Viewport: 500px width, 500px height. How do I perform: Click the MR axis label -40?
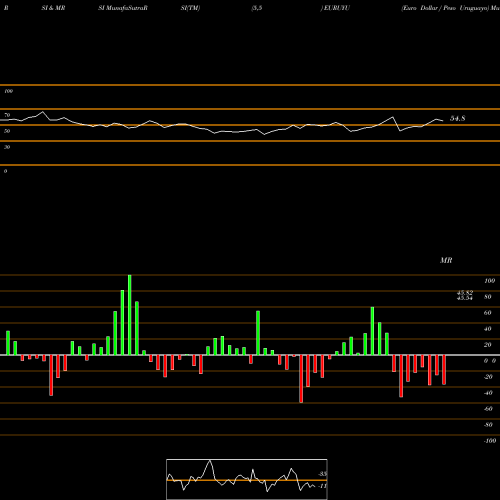(488, 393)
